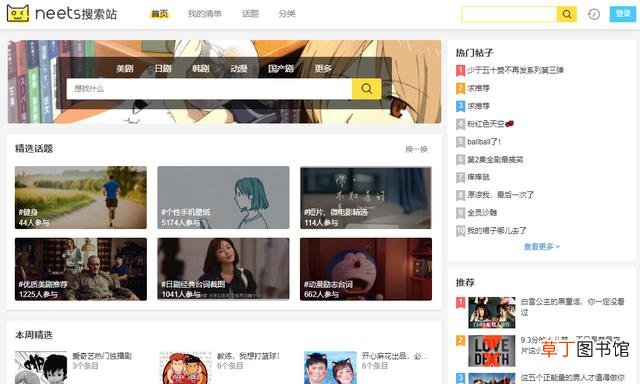Open hot post 我的裙子哪儿去了
Viewport: 640px width, 384px height.
497,231
